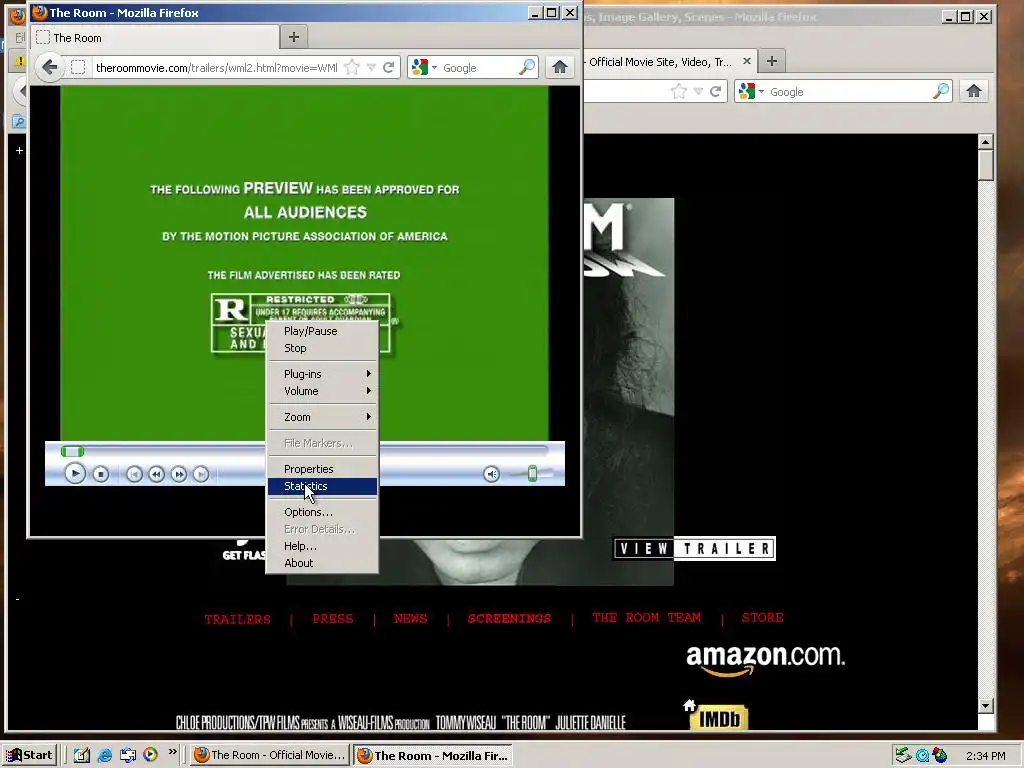Open the Windows Start menu
1024x768 pixels.
(x=30, y=755)
